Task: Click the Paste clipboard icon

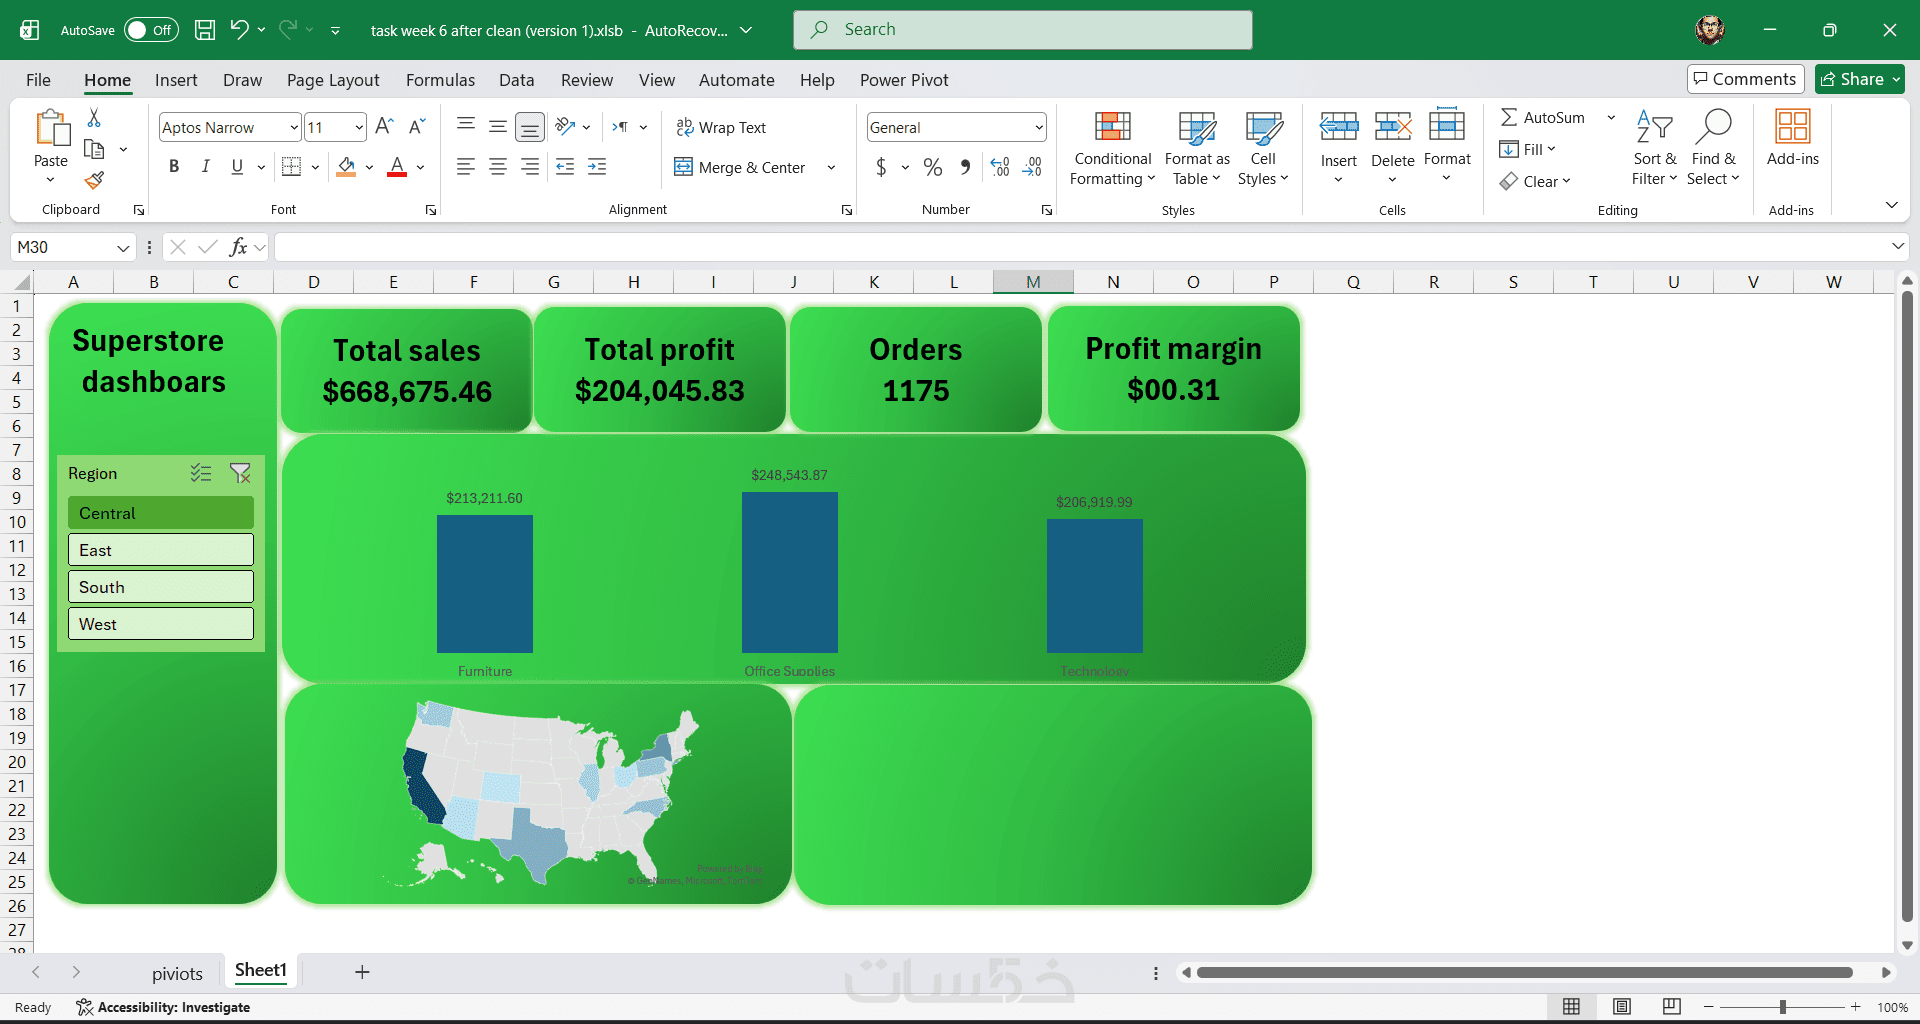Action: point(51,130)
